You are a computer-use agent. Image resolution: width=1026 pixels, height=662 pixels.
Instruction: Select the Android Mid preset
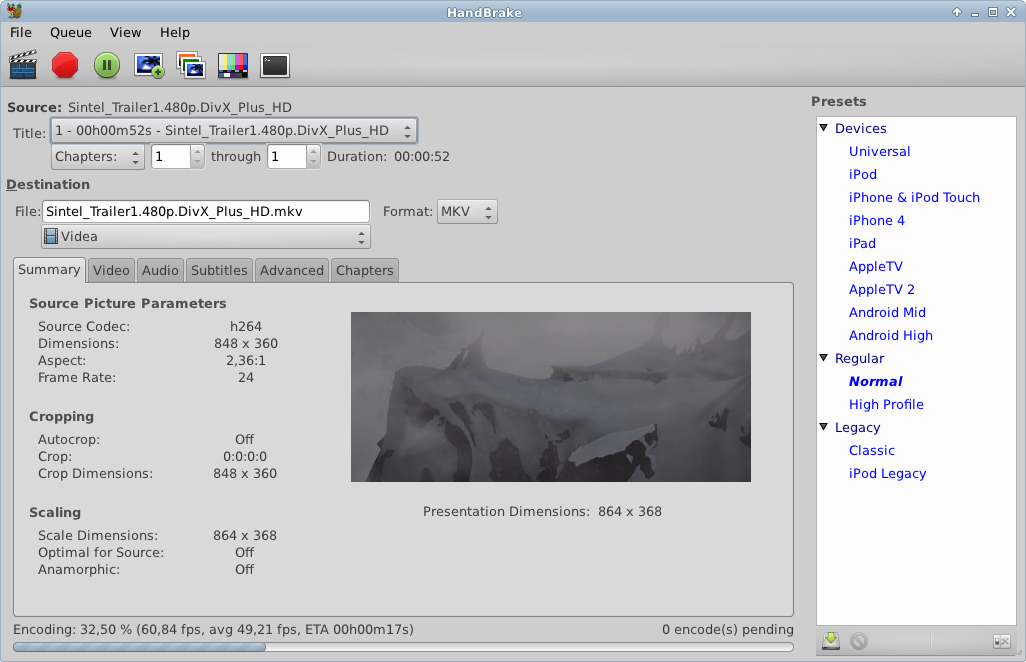[887, 312]
